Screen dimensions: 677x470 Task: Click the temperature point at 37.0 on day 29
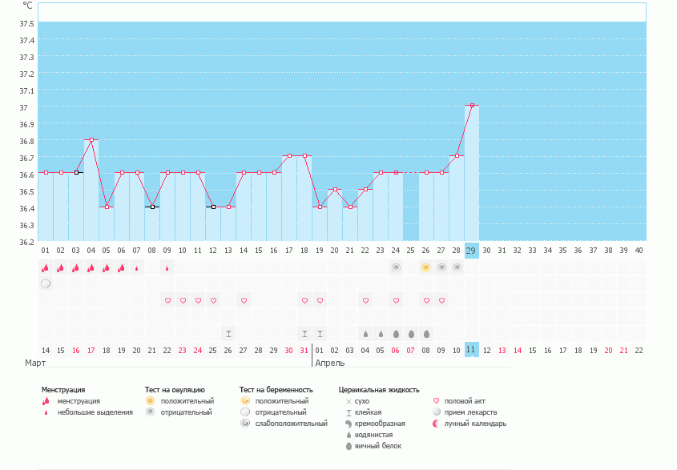coord(472,105)
